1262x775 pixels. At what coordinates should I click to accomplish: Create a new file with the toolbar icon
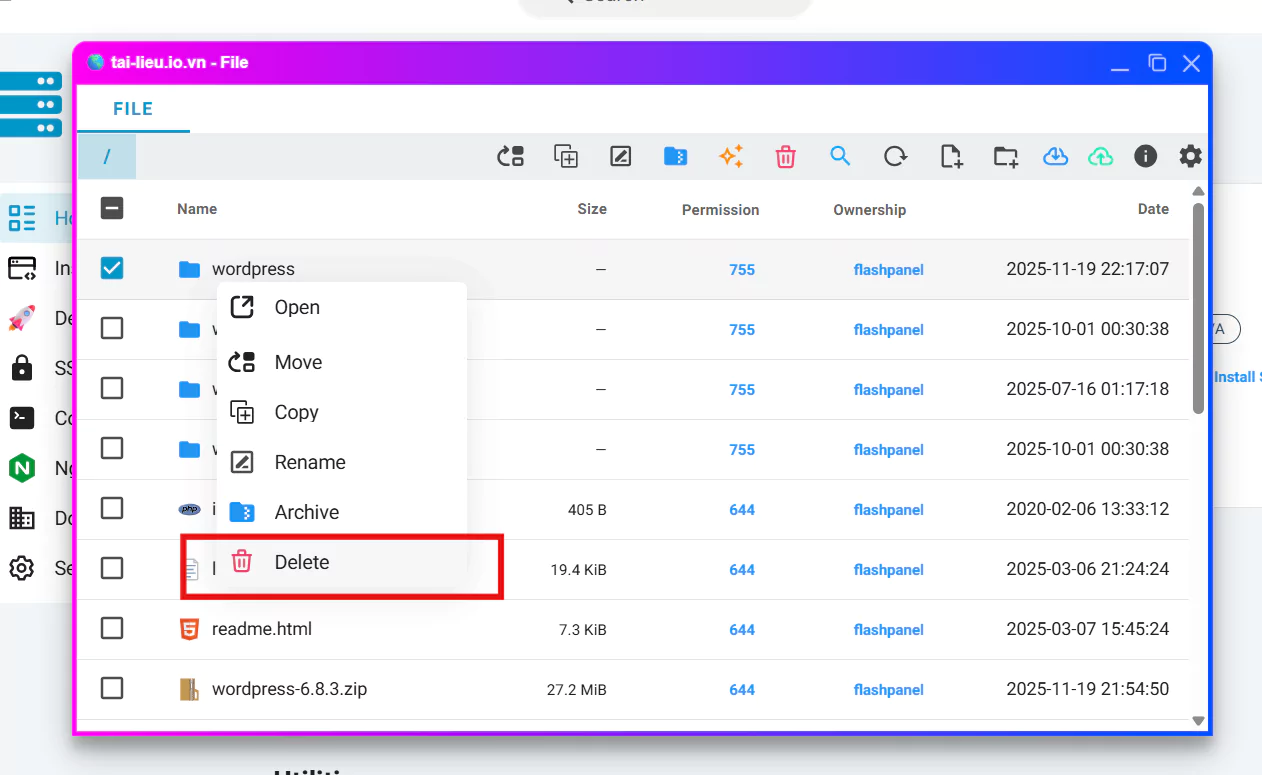click(x=951, y=156)
